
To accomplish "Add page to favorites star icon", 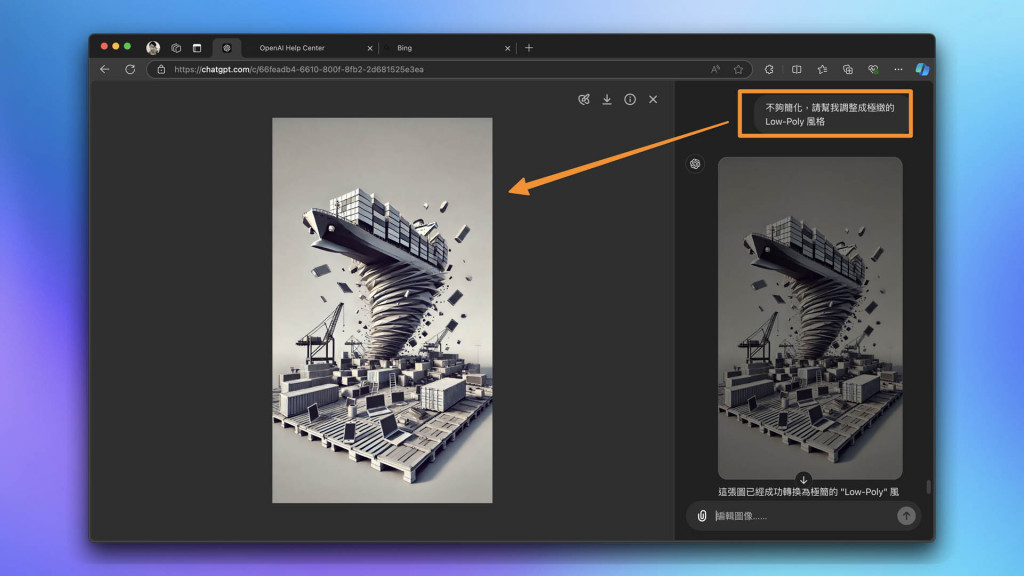I will point(738,69).
